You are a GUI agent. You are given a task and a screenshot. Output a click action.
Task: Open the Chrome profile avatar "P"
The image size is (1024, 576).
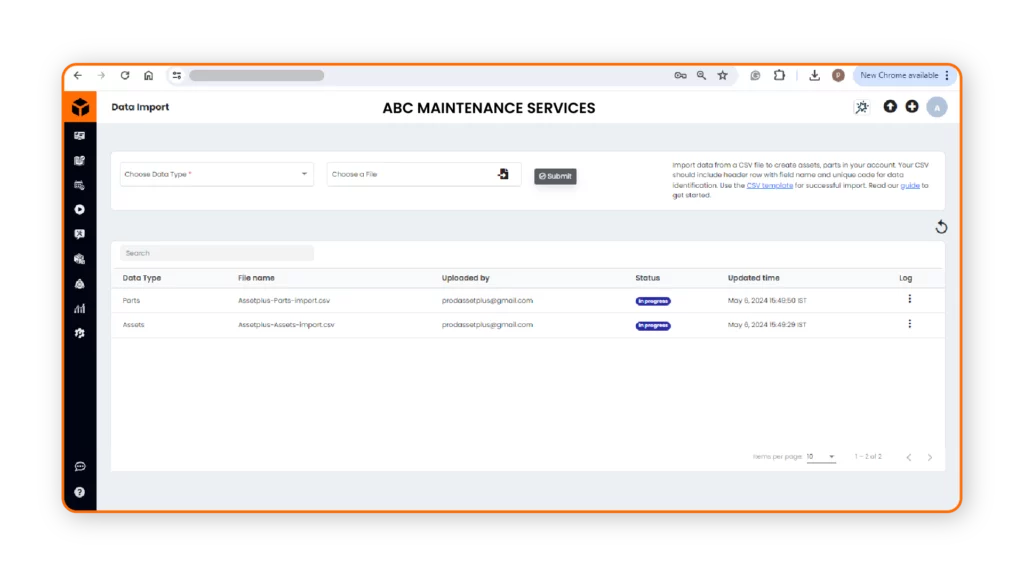pyautogui.click(x=839, y=75)
